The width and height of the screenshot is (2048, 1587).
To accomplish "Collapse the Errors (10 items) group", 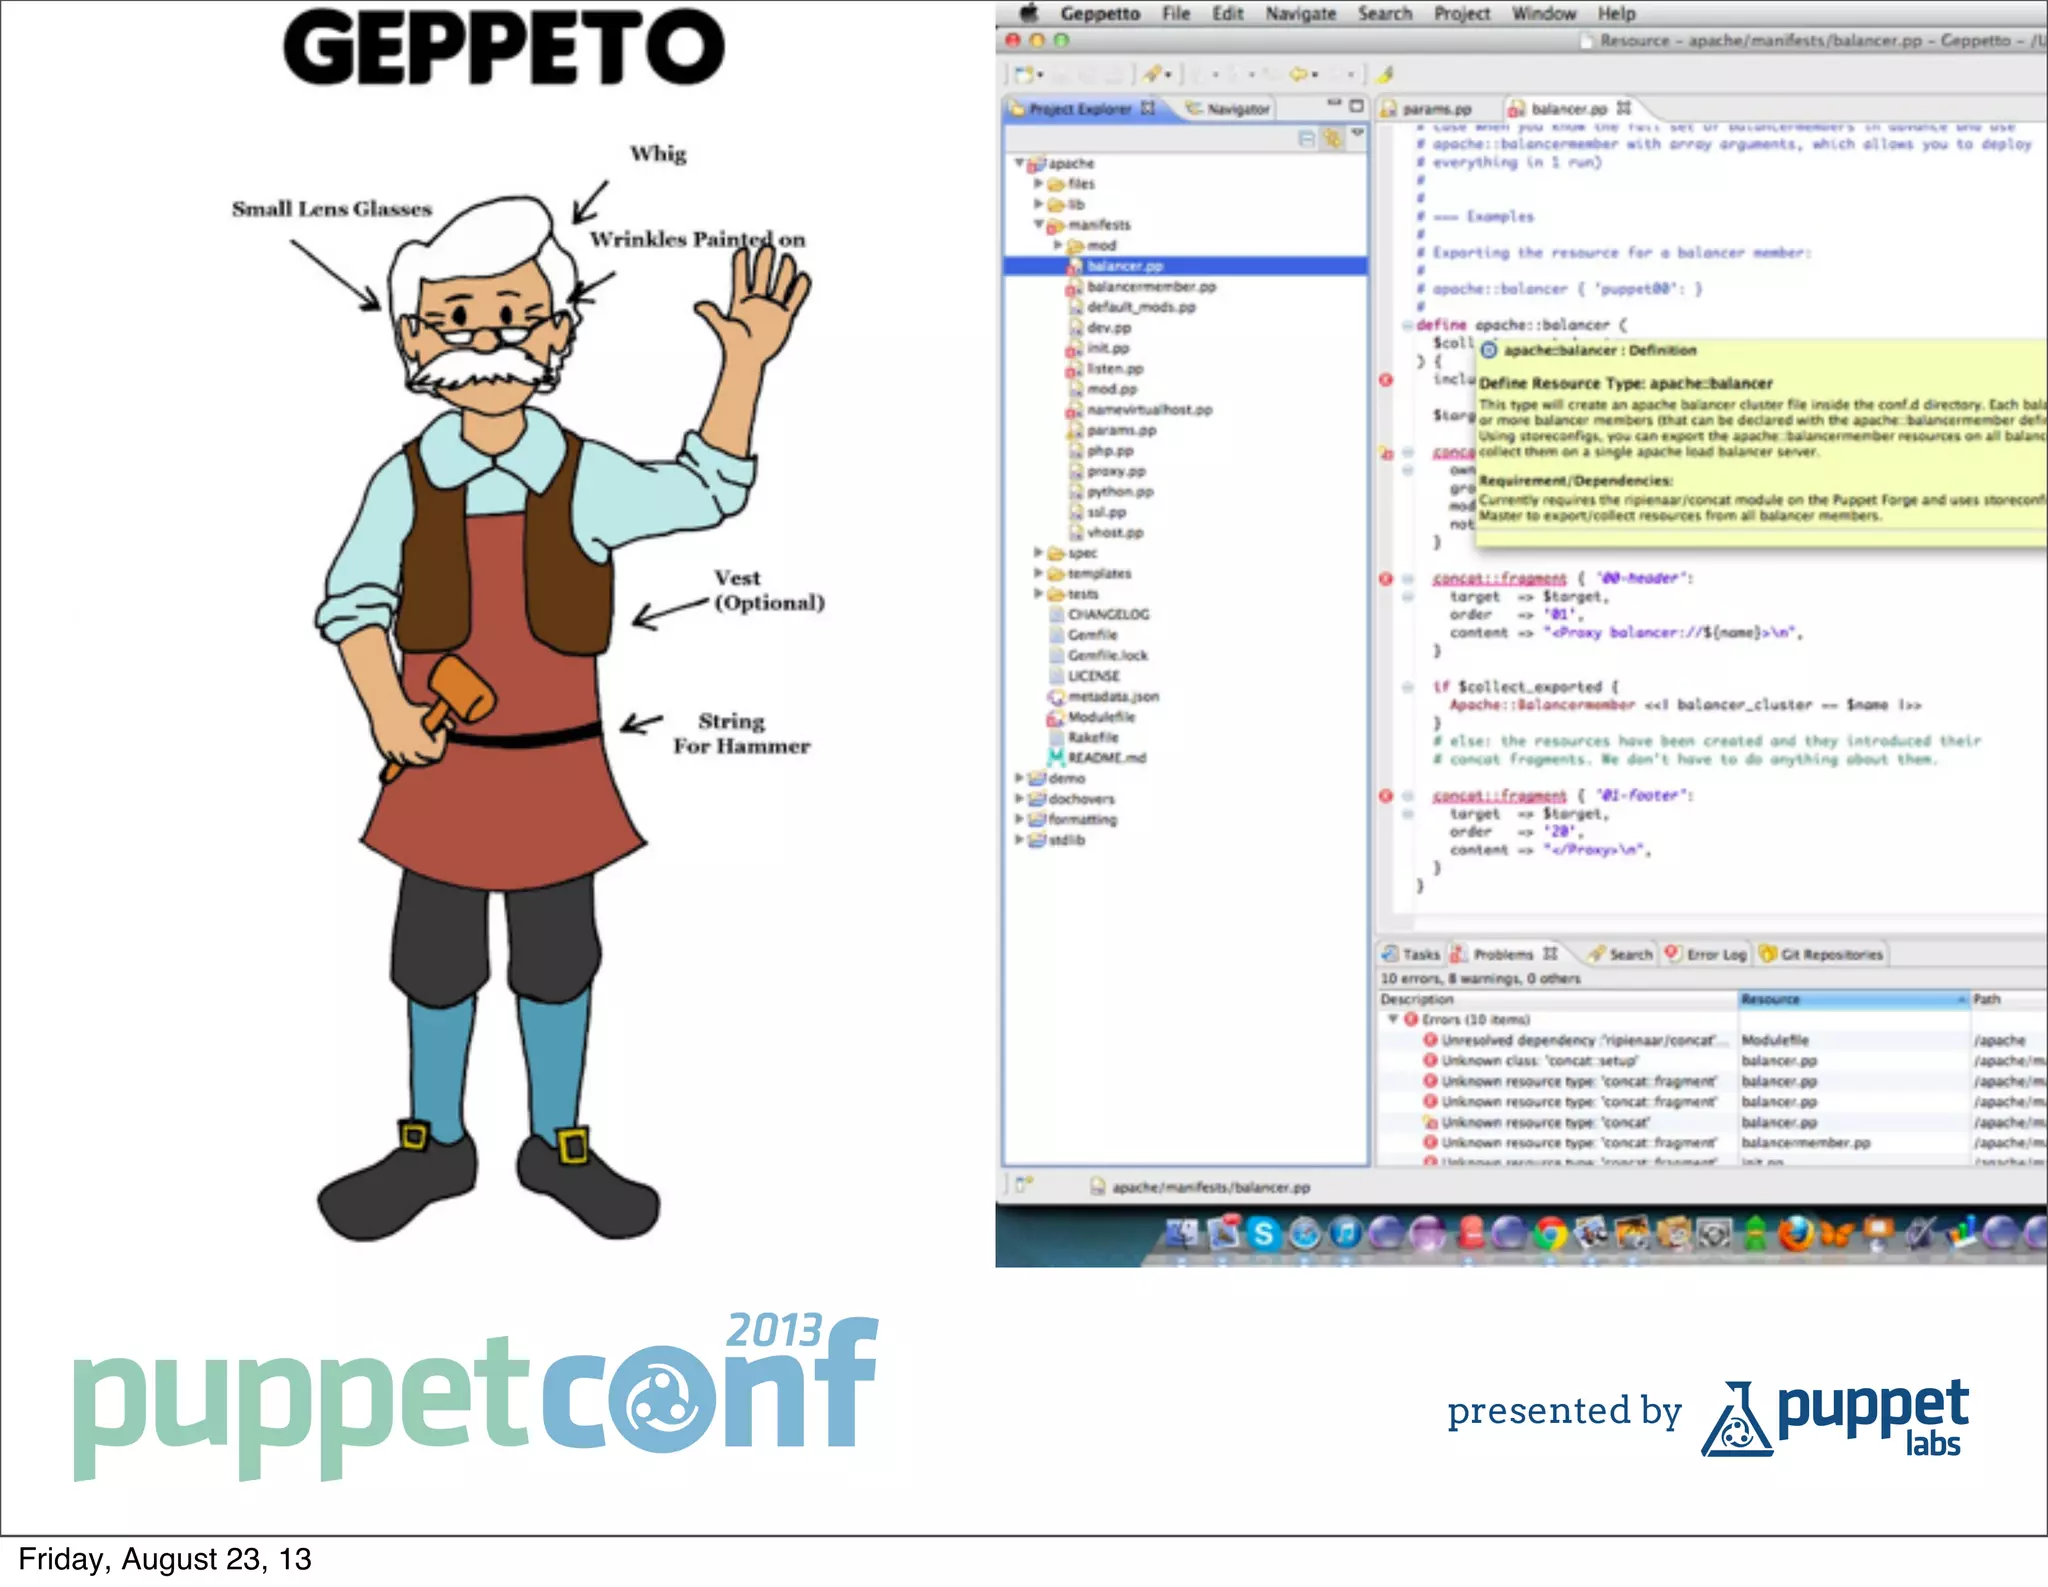I will click(1392, 1019).
